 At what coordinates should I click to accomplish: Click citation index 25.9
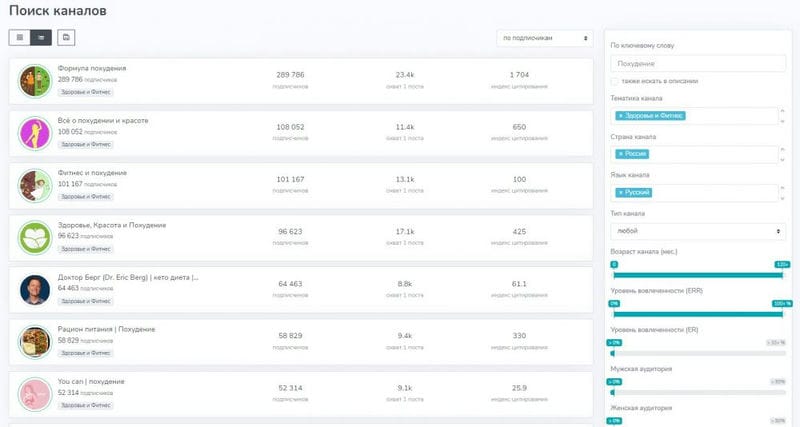point(519,388)
